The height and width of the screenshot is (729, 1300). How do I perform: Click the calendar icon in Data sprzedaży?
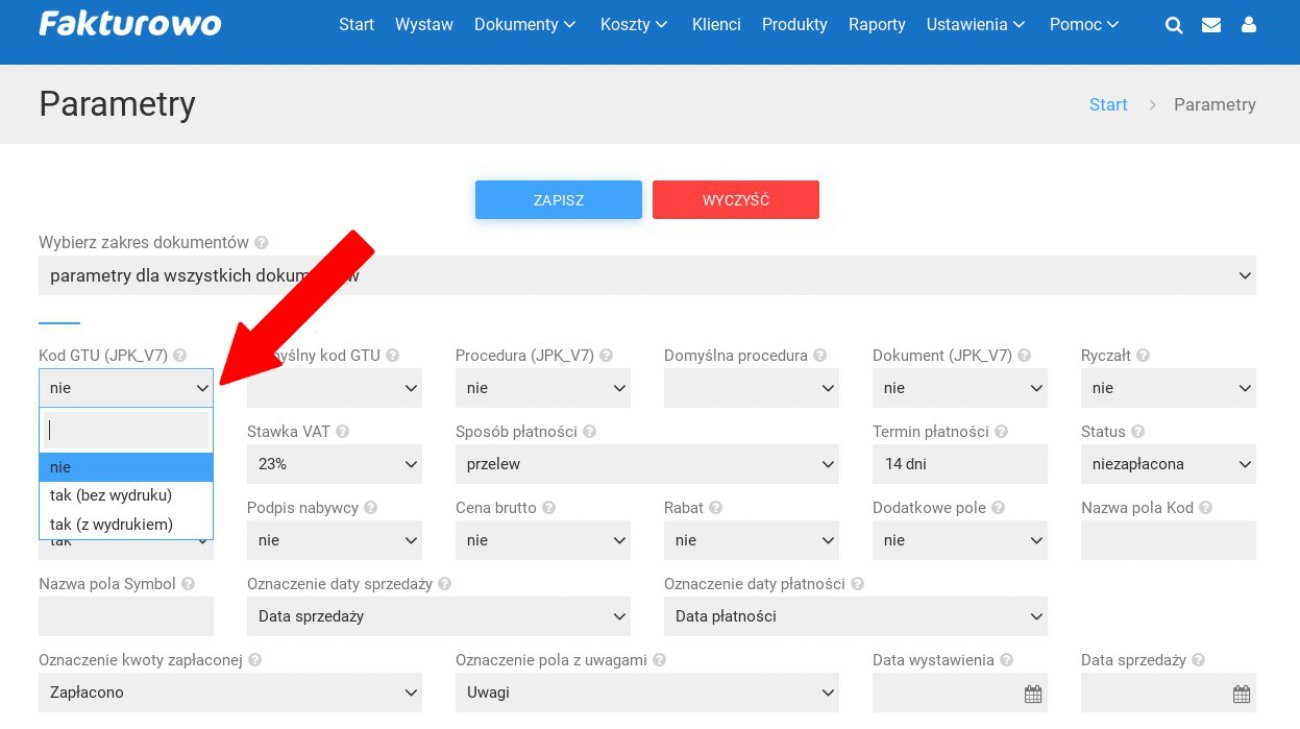[1241, 694]
